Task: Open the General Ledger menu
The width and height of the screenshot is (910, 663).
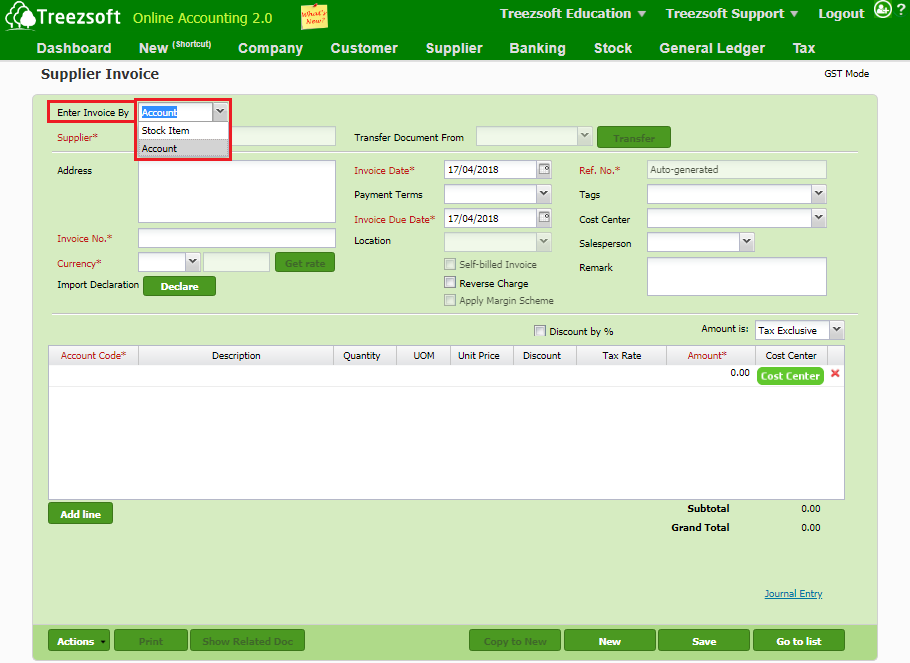Action: [x=712, y=48]
